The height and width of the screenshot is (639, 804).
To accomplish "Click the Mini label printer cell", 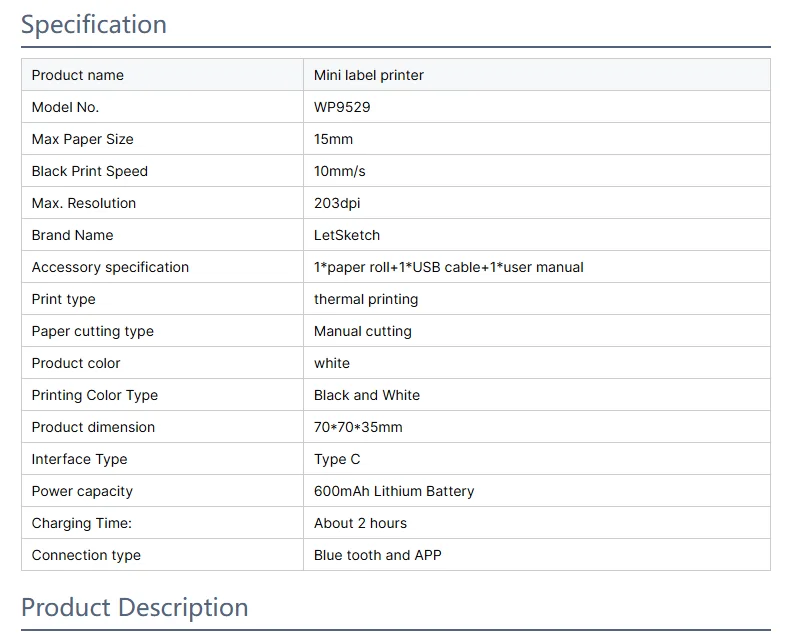I will [537, 75].
